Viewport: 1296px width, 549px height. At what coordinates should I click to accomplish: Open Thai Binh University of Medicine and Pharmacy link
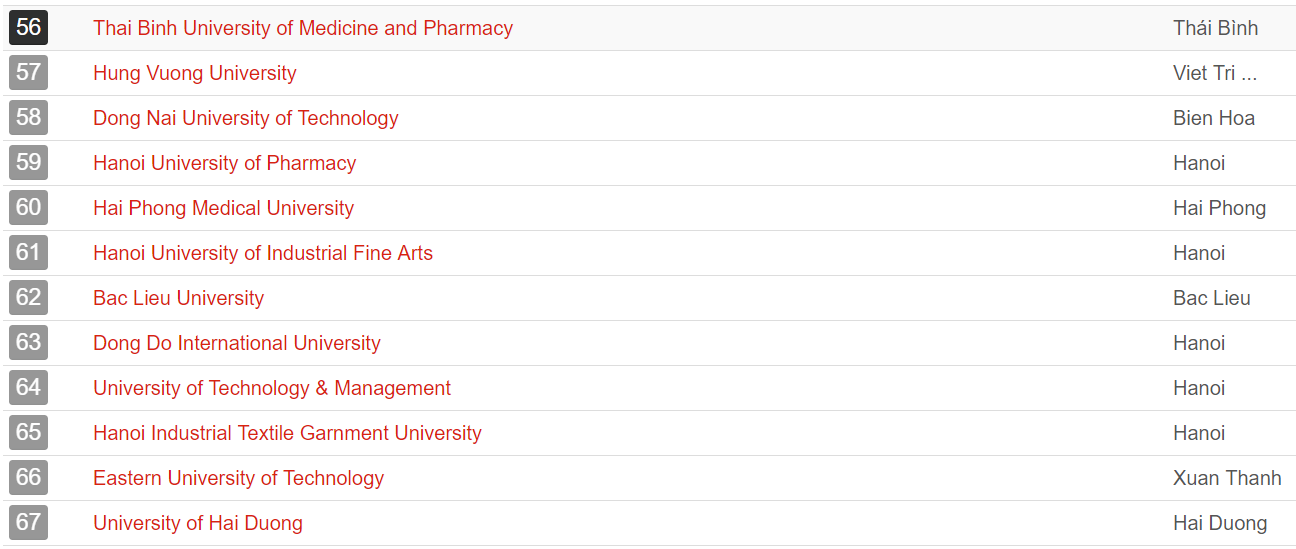pos(302,28)
